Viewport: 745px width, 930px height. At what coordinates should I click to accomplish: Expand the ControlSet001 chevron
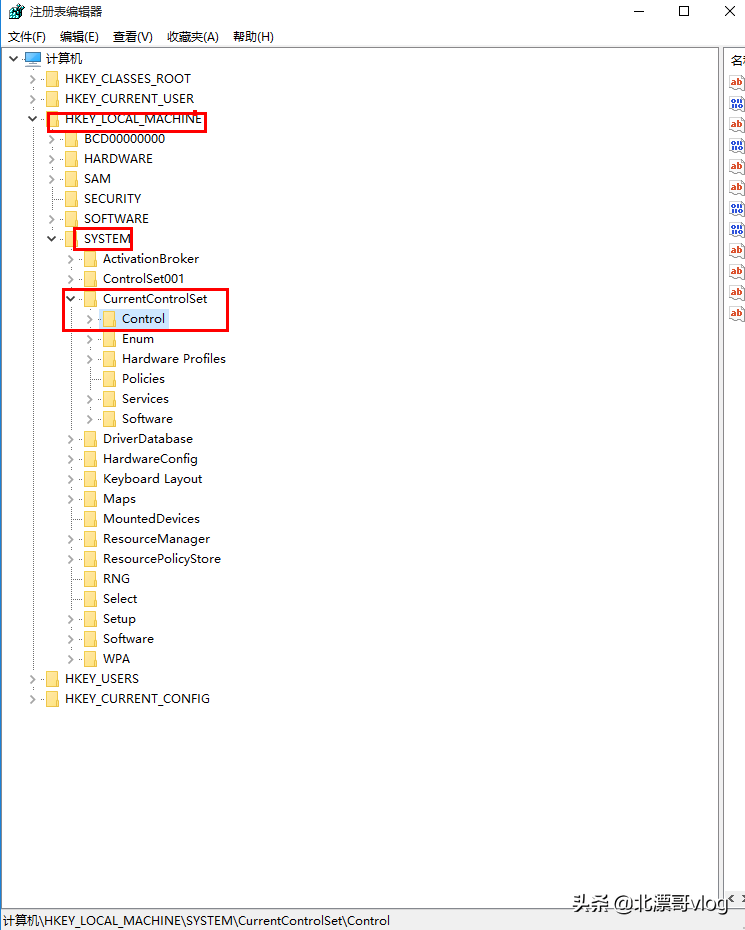tap(71, 279)
